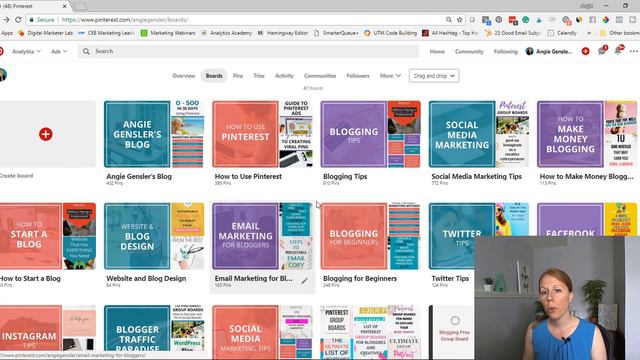Screen dimensions: 640x360
Task: Click Angie Gensler profile avatar in header
Action: click(530, 51)
